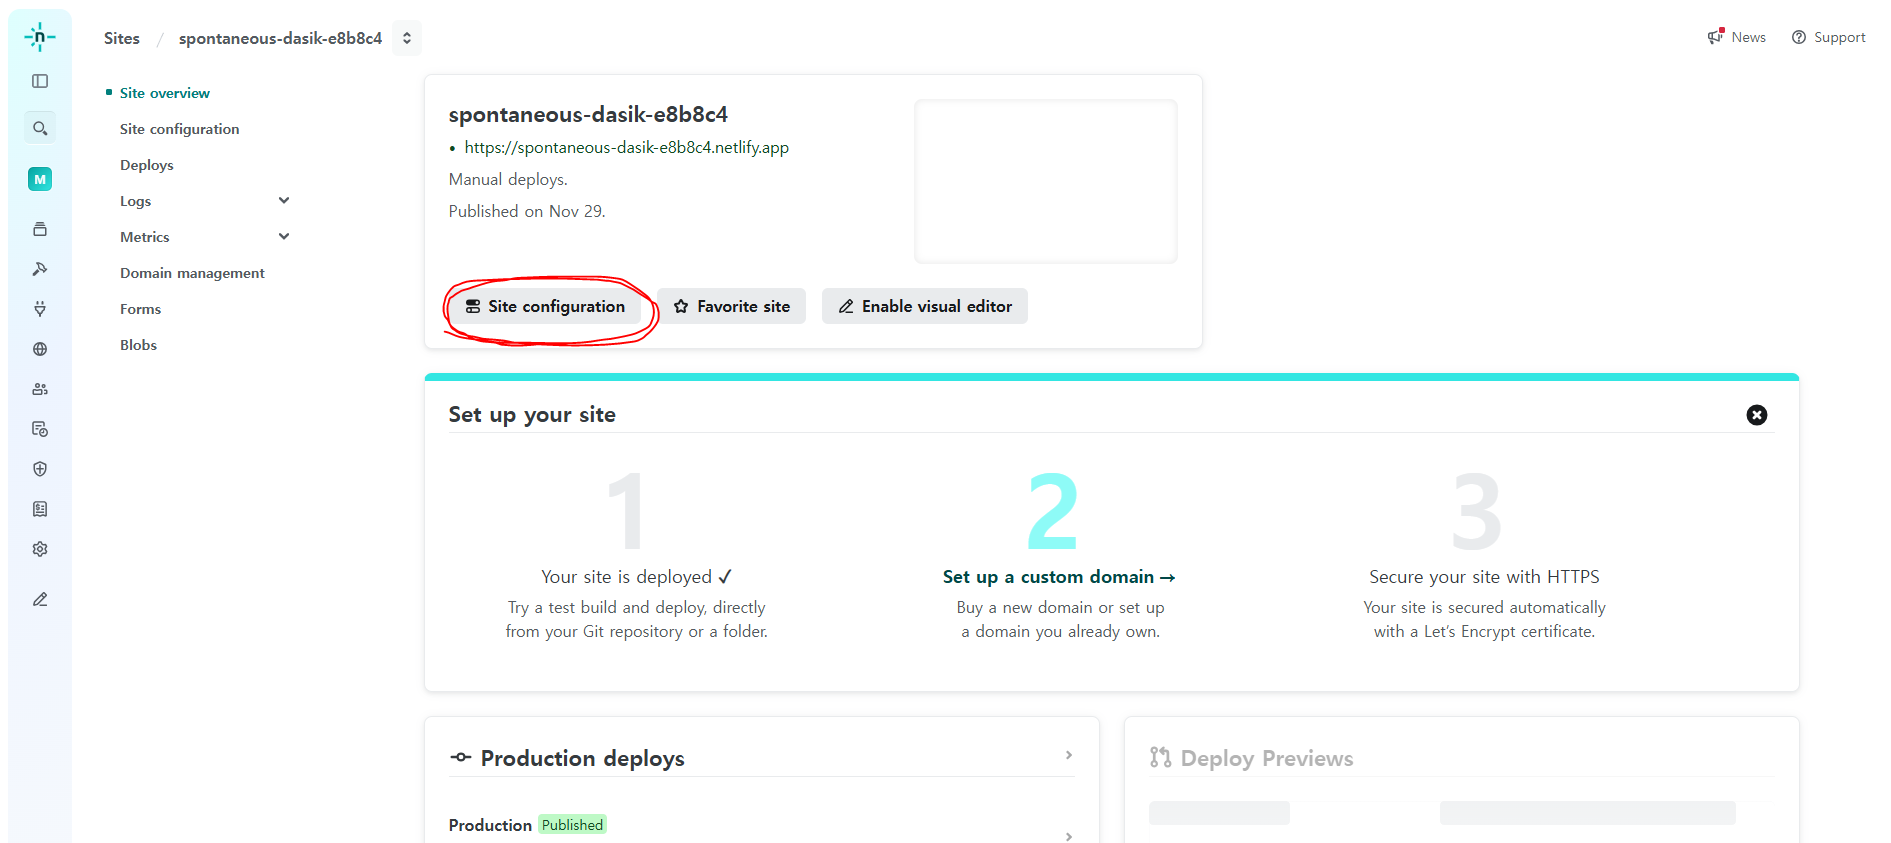Click the green Published status badge
The image size is (1891, 843).
(573, 825)
